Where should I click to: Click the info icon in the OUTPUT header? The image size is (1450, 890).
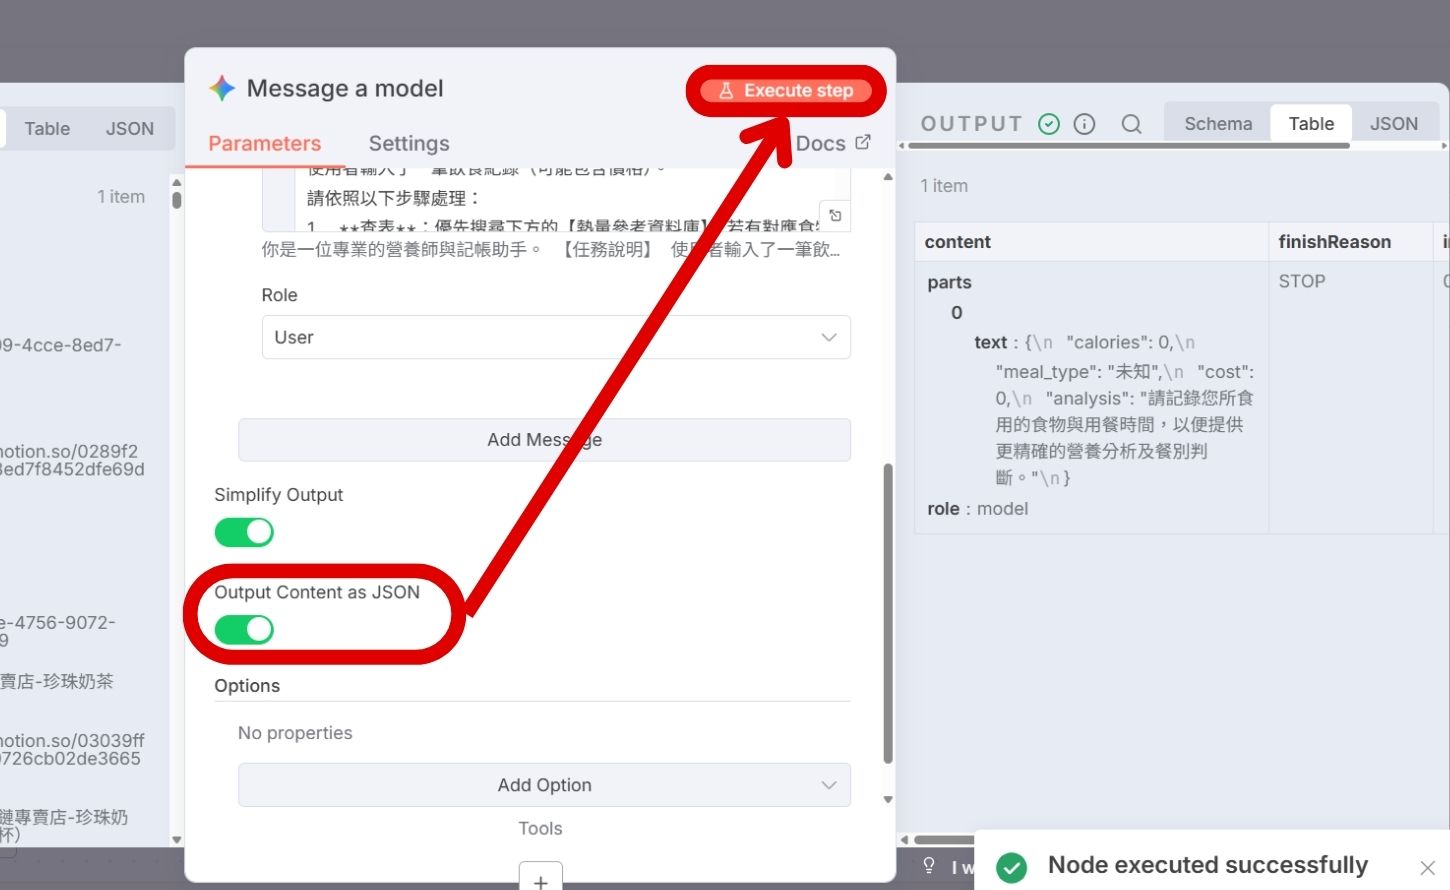1085,124
